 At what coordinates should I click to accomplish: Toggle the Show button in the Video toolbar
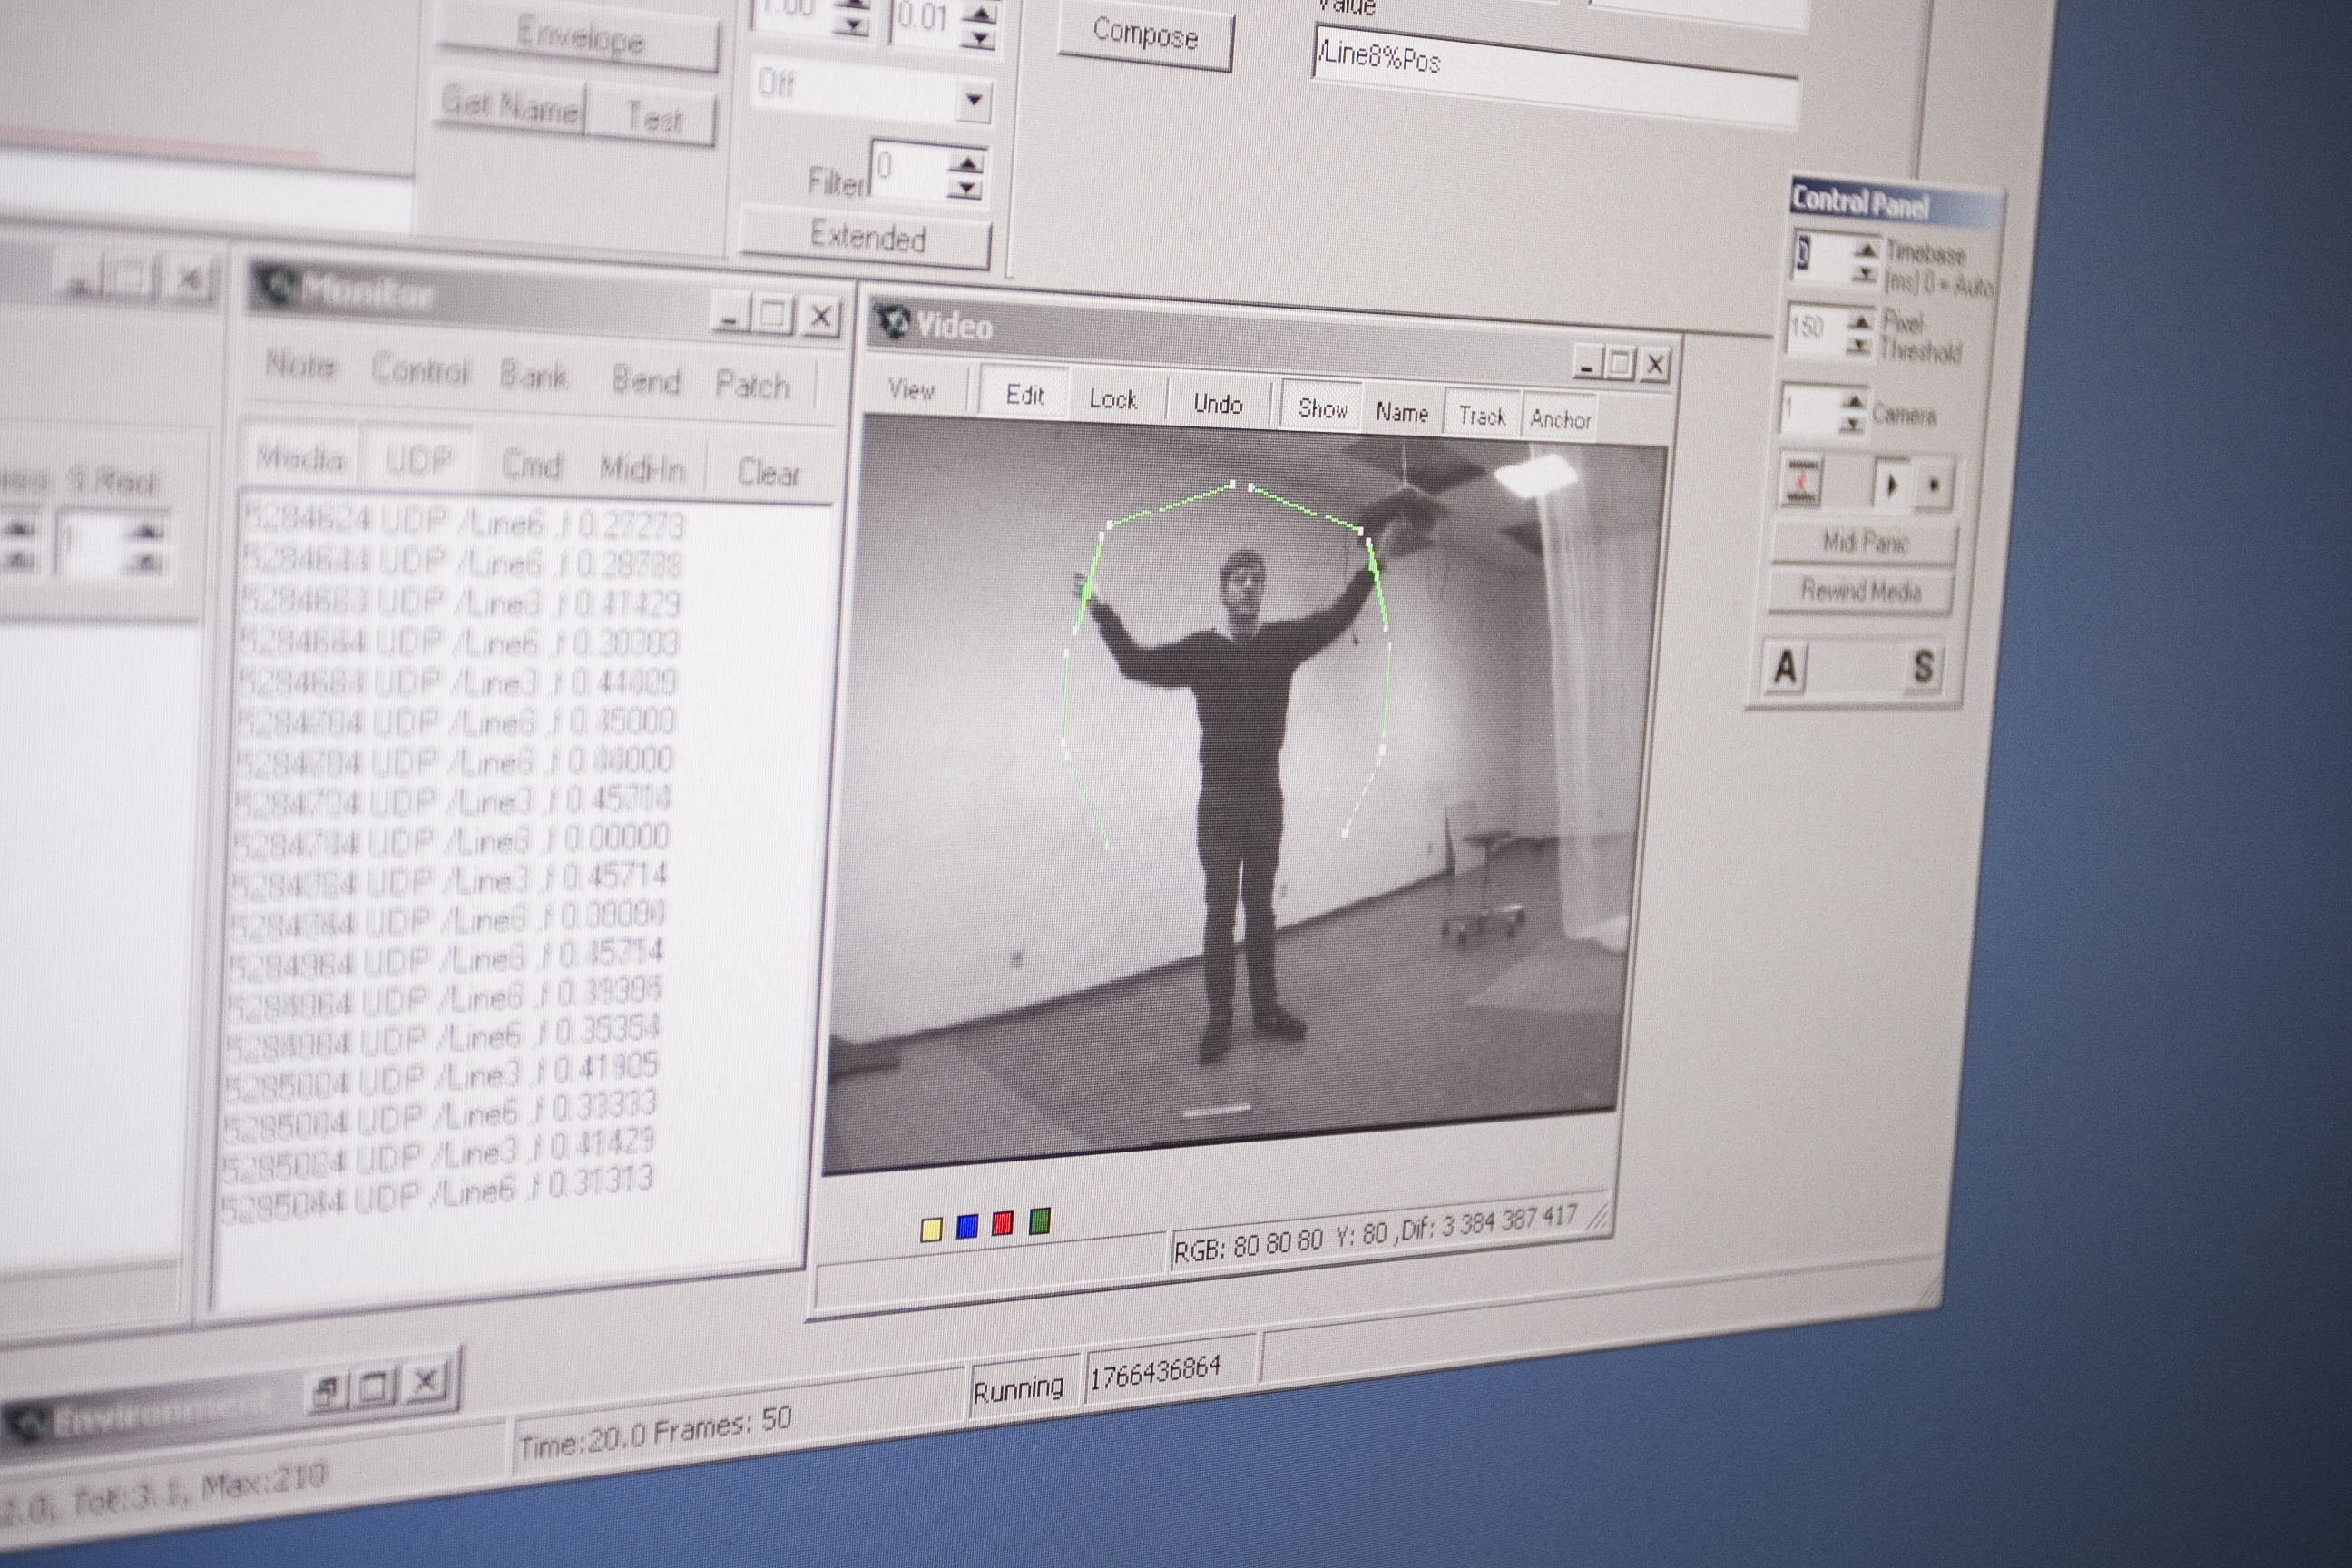[1322, 408]
